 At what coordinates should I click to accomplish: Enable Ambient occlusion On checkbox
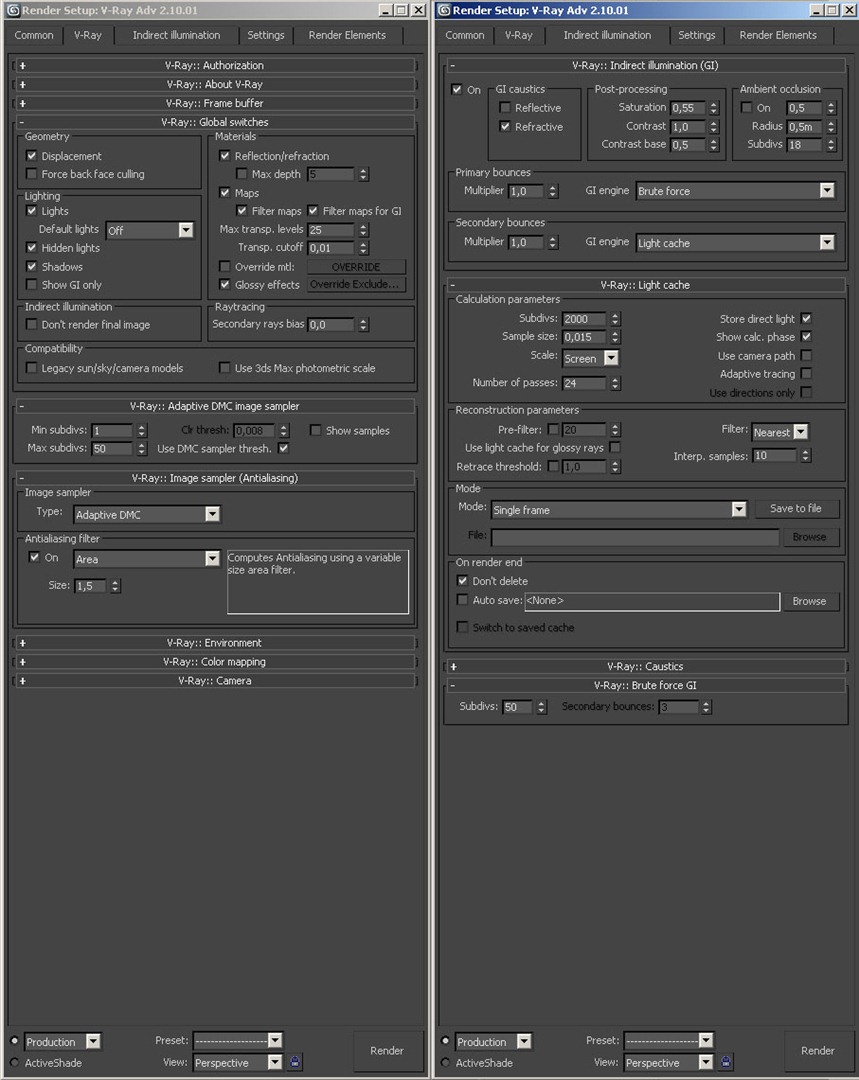coord(747,107)
